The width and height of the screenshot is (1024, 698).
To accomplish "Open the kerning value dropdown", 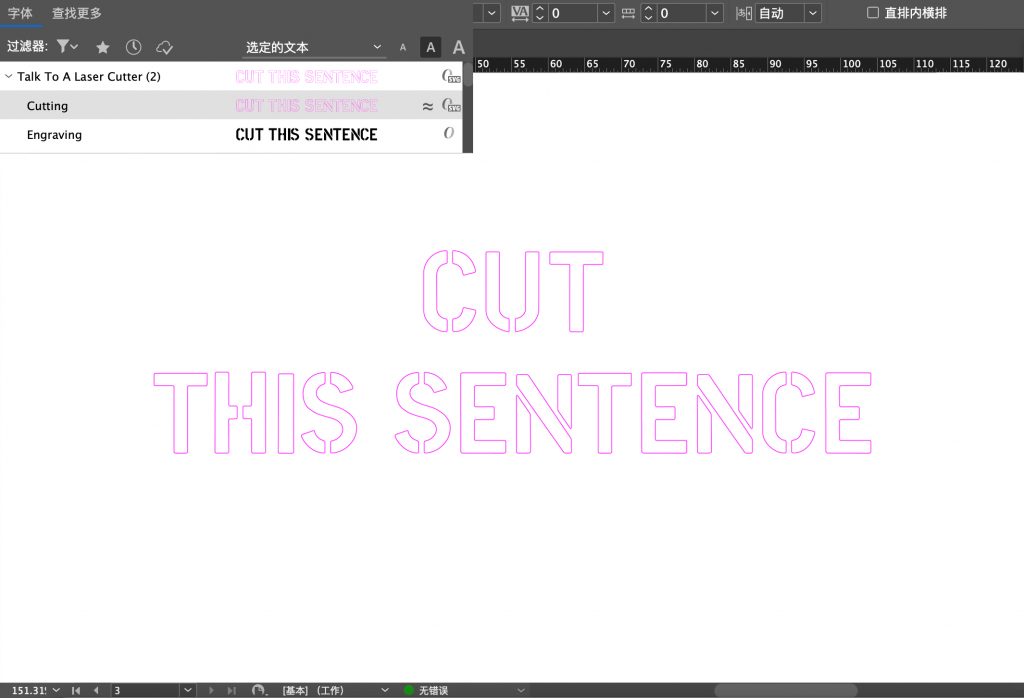I will [x=606, y=13].
